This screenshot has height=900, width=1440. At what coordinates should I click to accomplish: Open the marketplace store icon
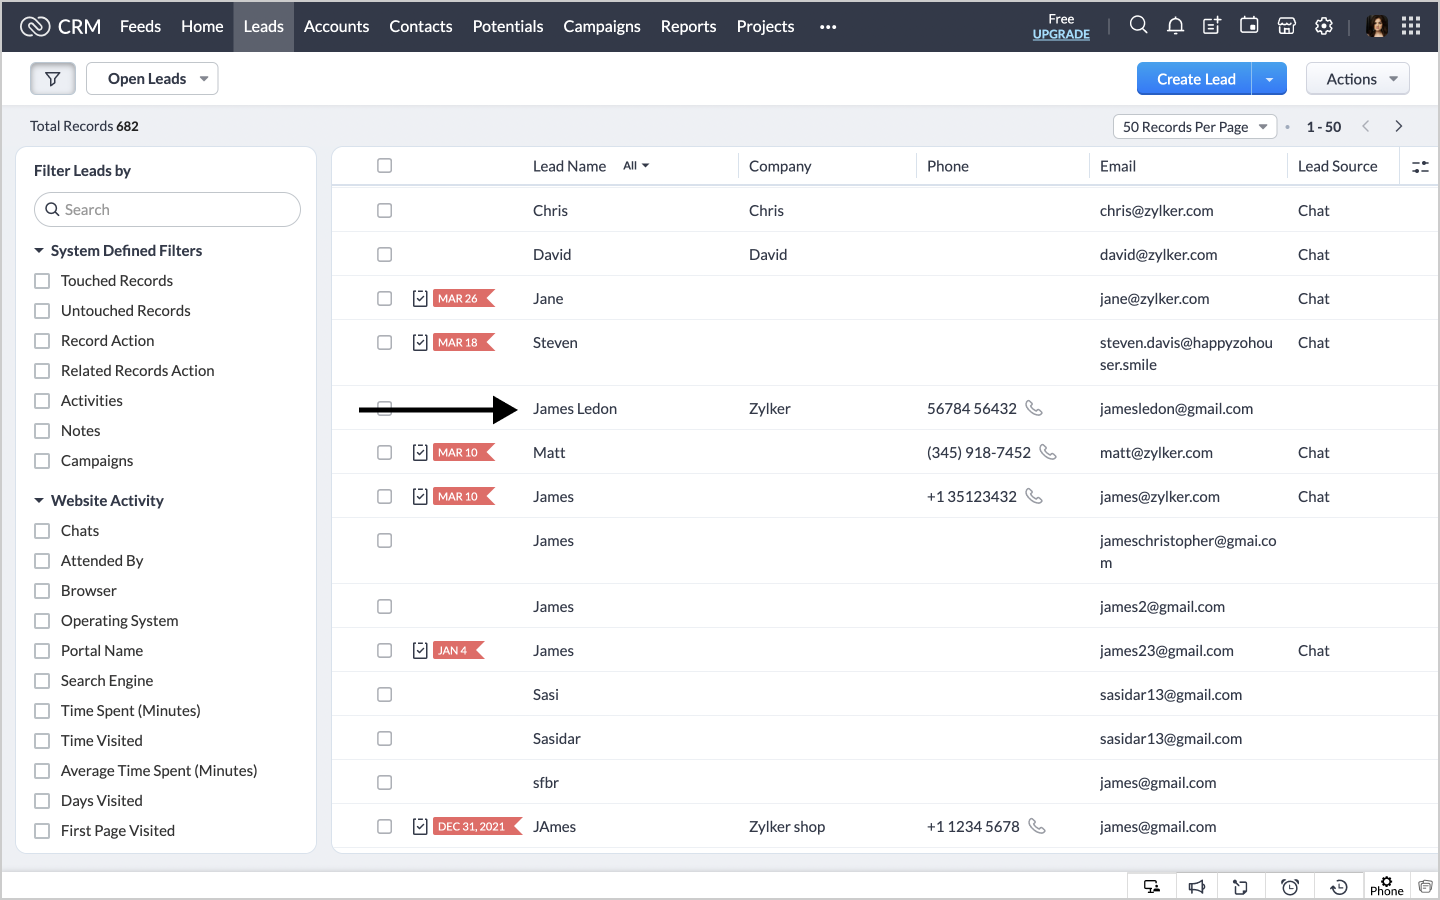point(1287,26)
